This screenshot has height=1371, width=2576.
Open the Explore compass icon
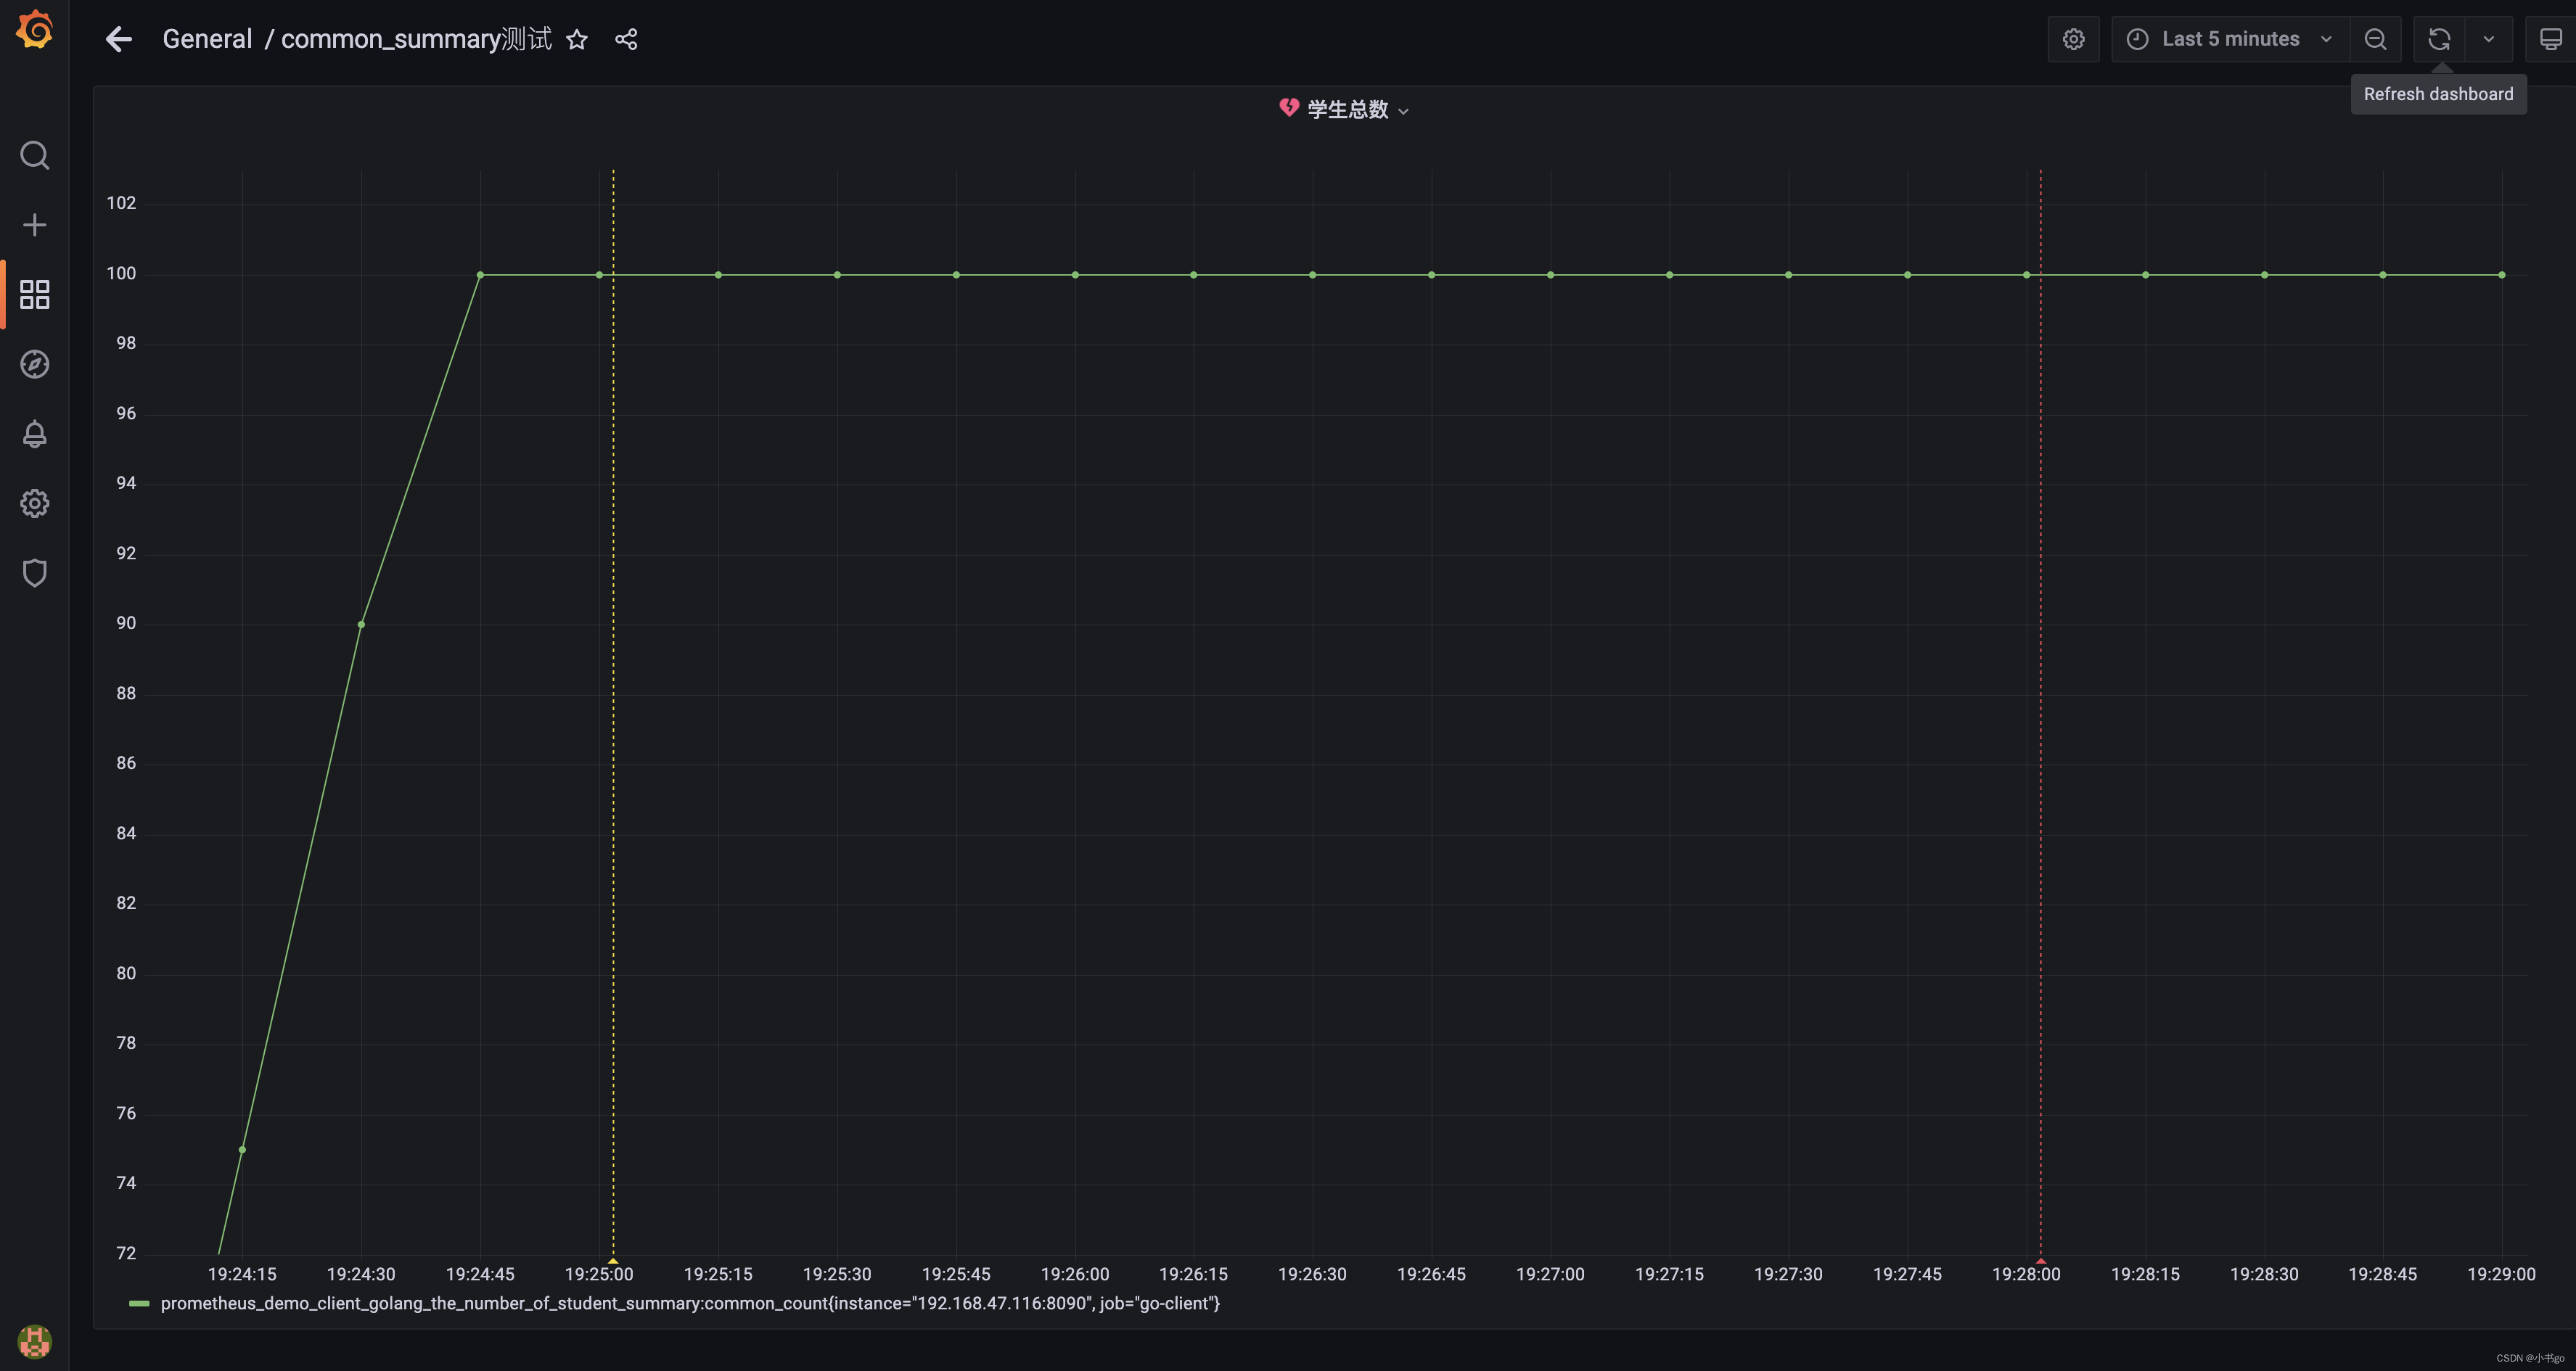[34, 364]
